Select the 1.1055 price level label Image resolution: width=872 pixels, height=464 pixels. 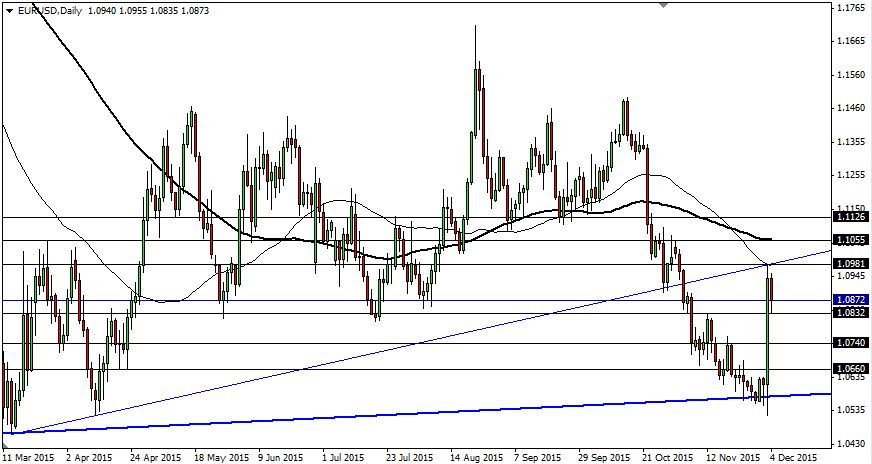pyautogui.click(x=850, y=240)
